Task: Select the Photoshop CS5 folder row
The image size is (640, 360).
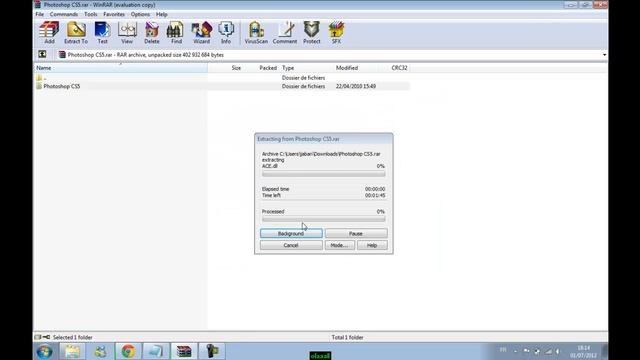Action: click(x=222, y=86)
